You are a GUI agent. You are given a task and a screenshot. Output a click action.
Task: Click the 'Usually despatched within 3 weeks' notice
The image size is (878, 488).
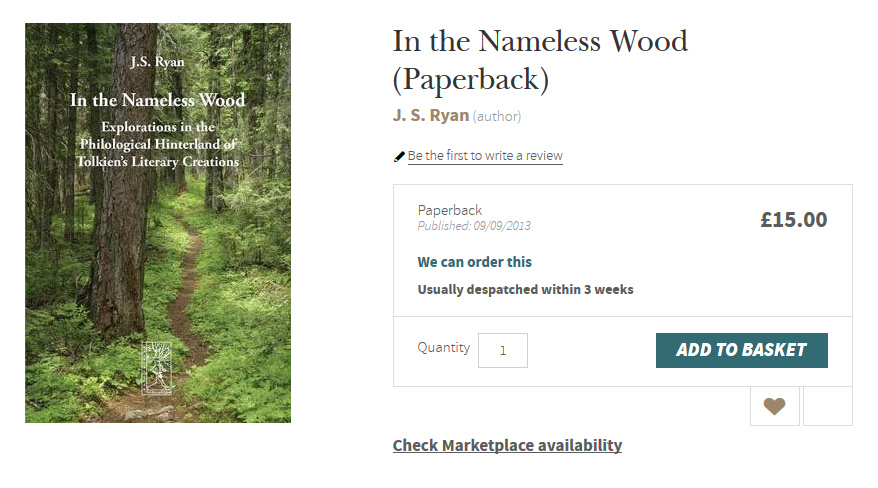click(x=525, y=290)
